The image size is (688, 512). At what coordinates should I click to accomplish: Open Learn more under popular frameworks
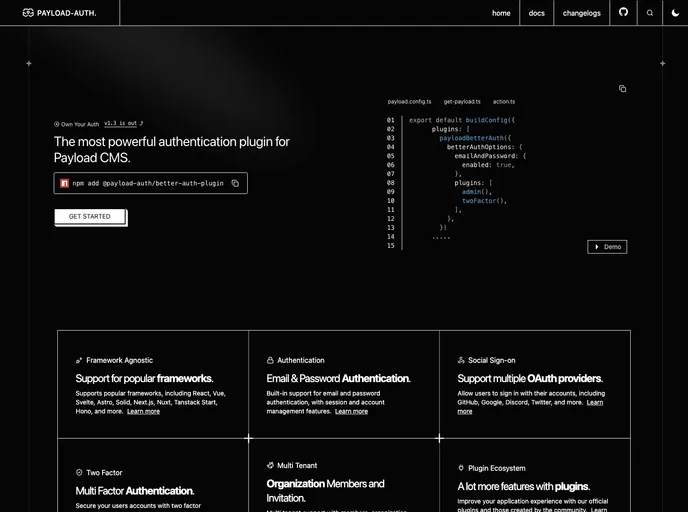[x=143, y=412]
